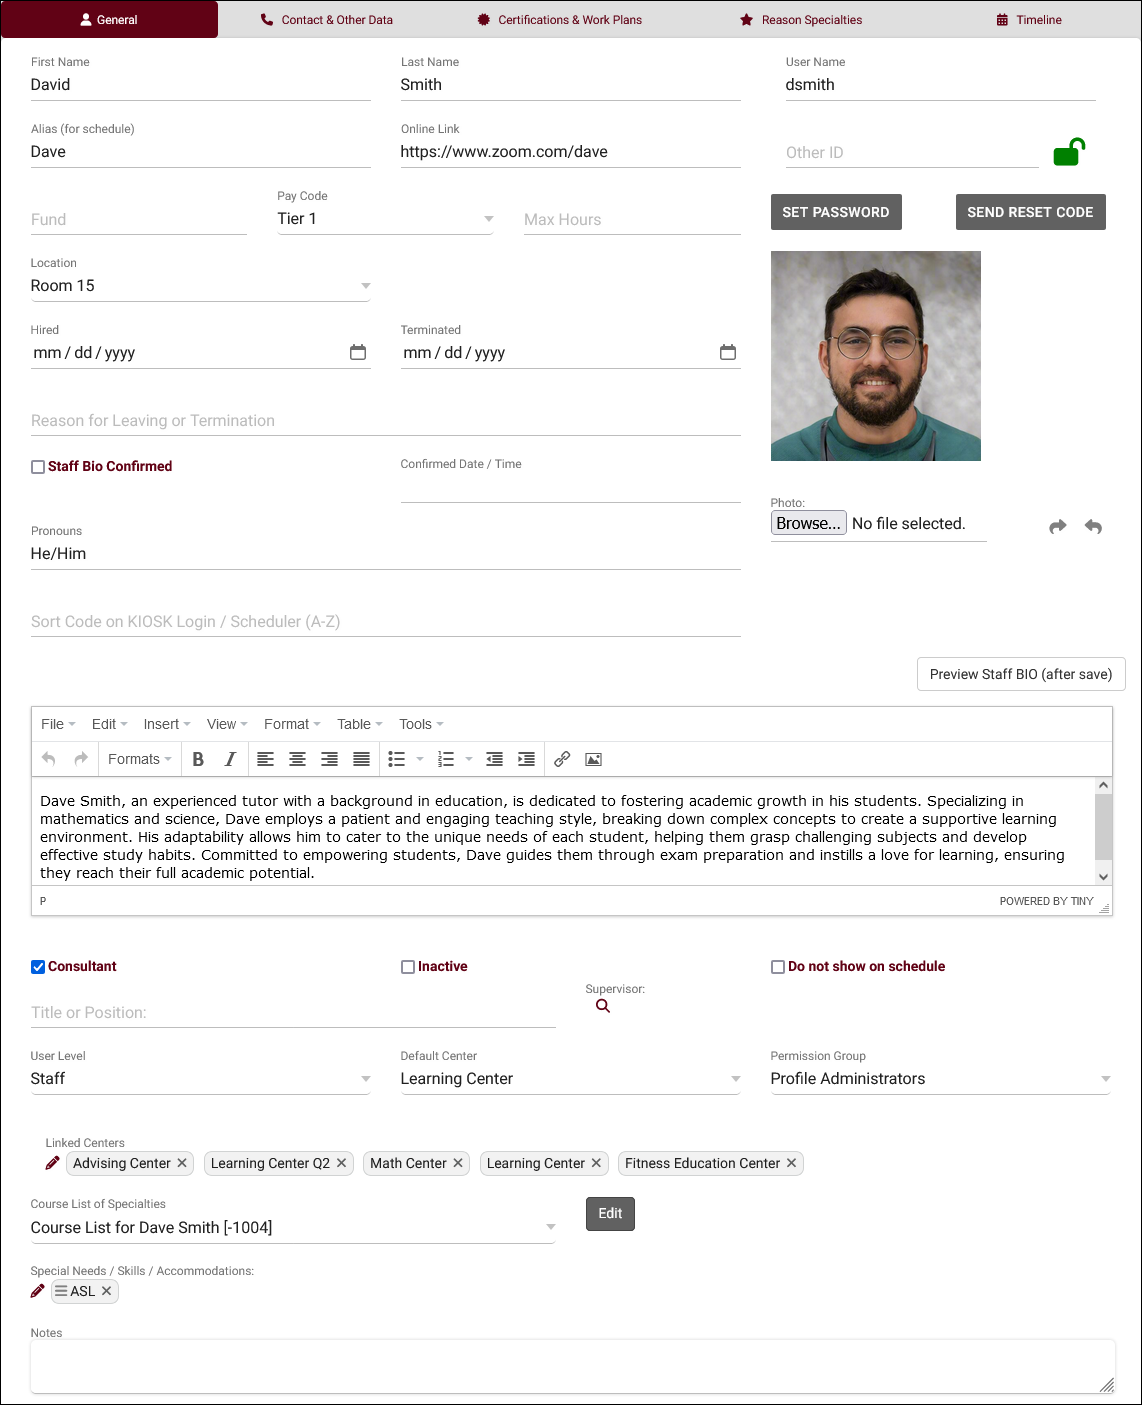
Task: Click the Supervisor search magnifier icon
Action: tap(603, 1006)
